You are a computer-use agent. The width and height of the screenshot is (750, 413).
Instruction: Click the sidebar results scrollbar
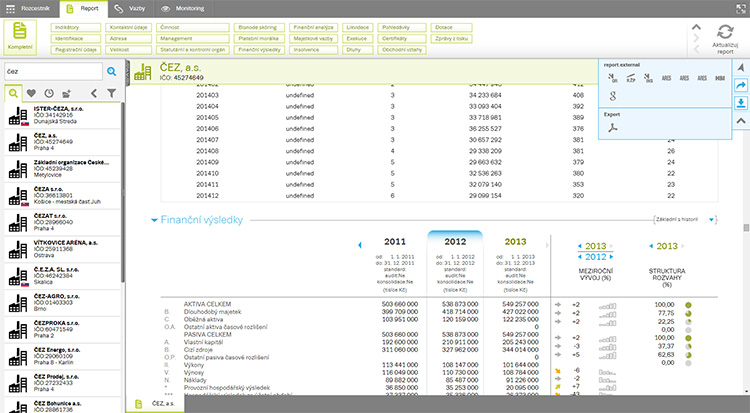point(122,191)
